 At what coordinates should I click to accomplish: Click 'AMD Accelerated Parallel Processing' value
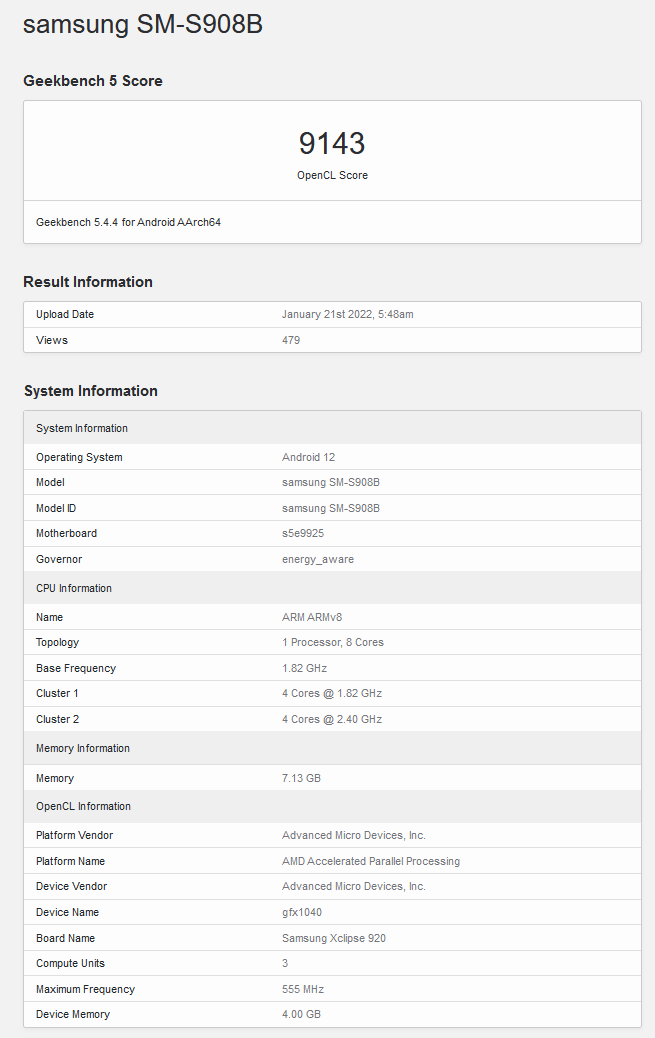[x=371, y=861]
